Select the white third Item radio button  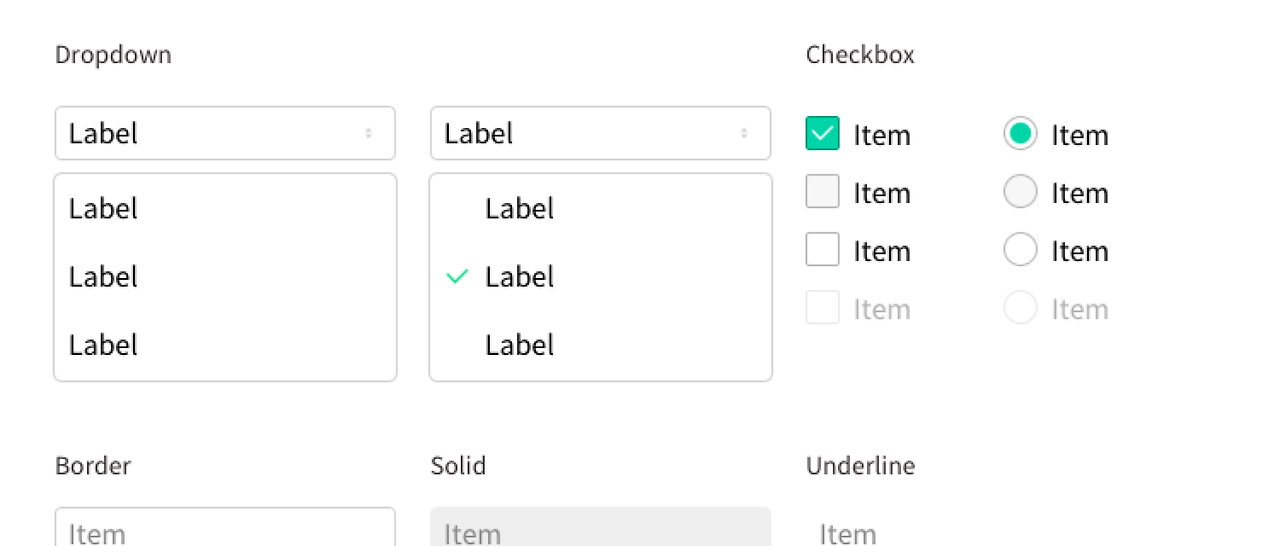(1020, 249)
